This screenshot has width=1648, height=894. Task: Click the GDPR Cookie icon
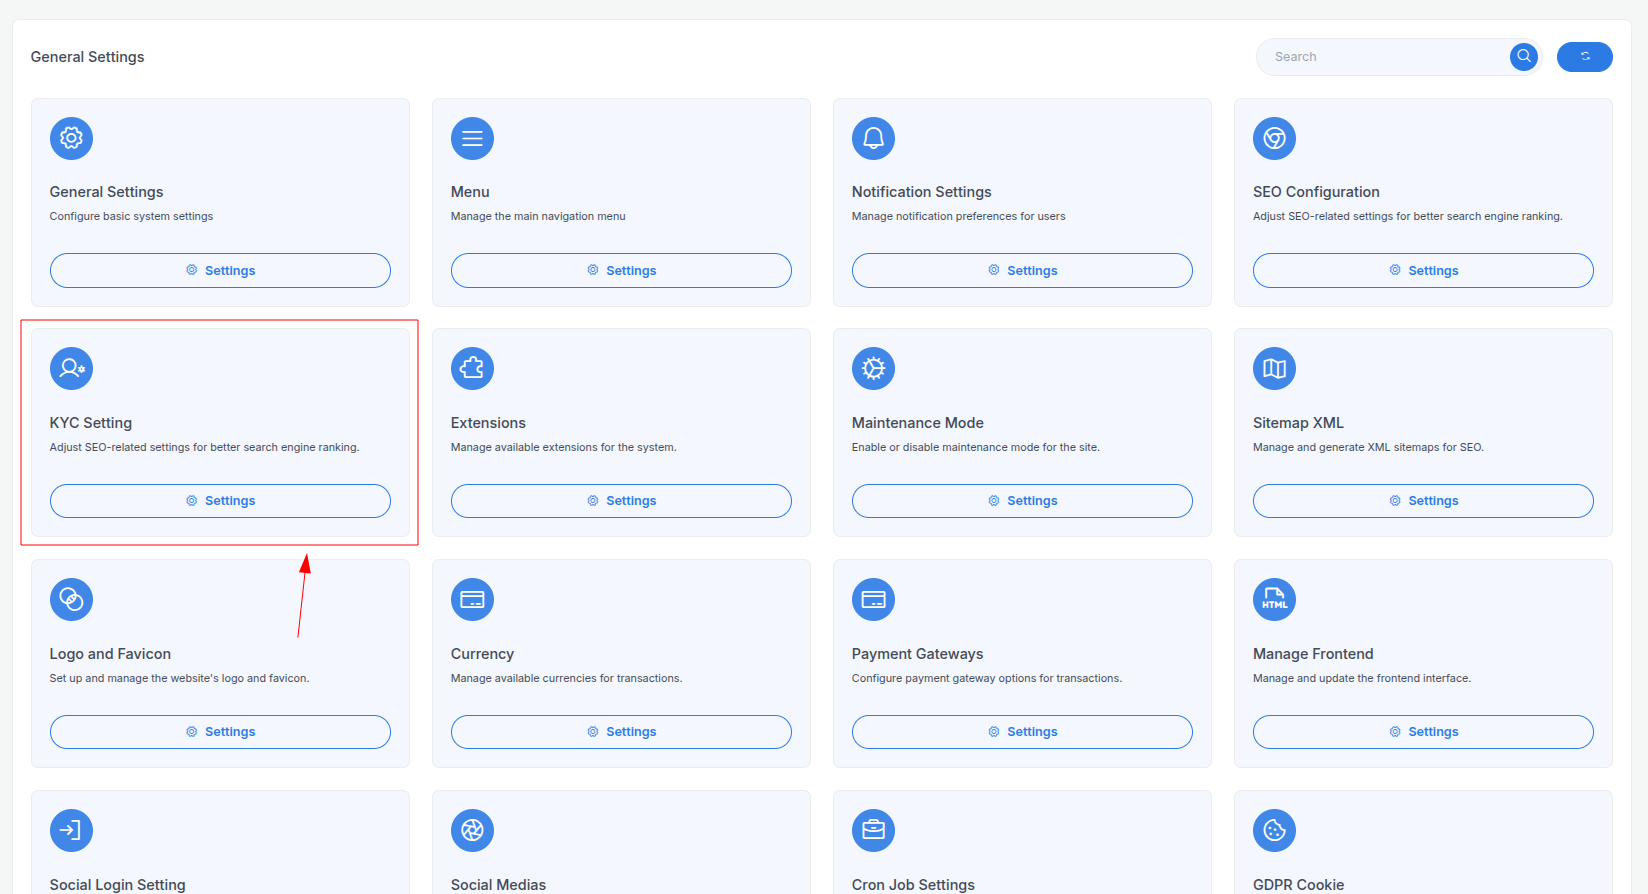(x=1274, y=830)
